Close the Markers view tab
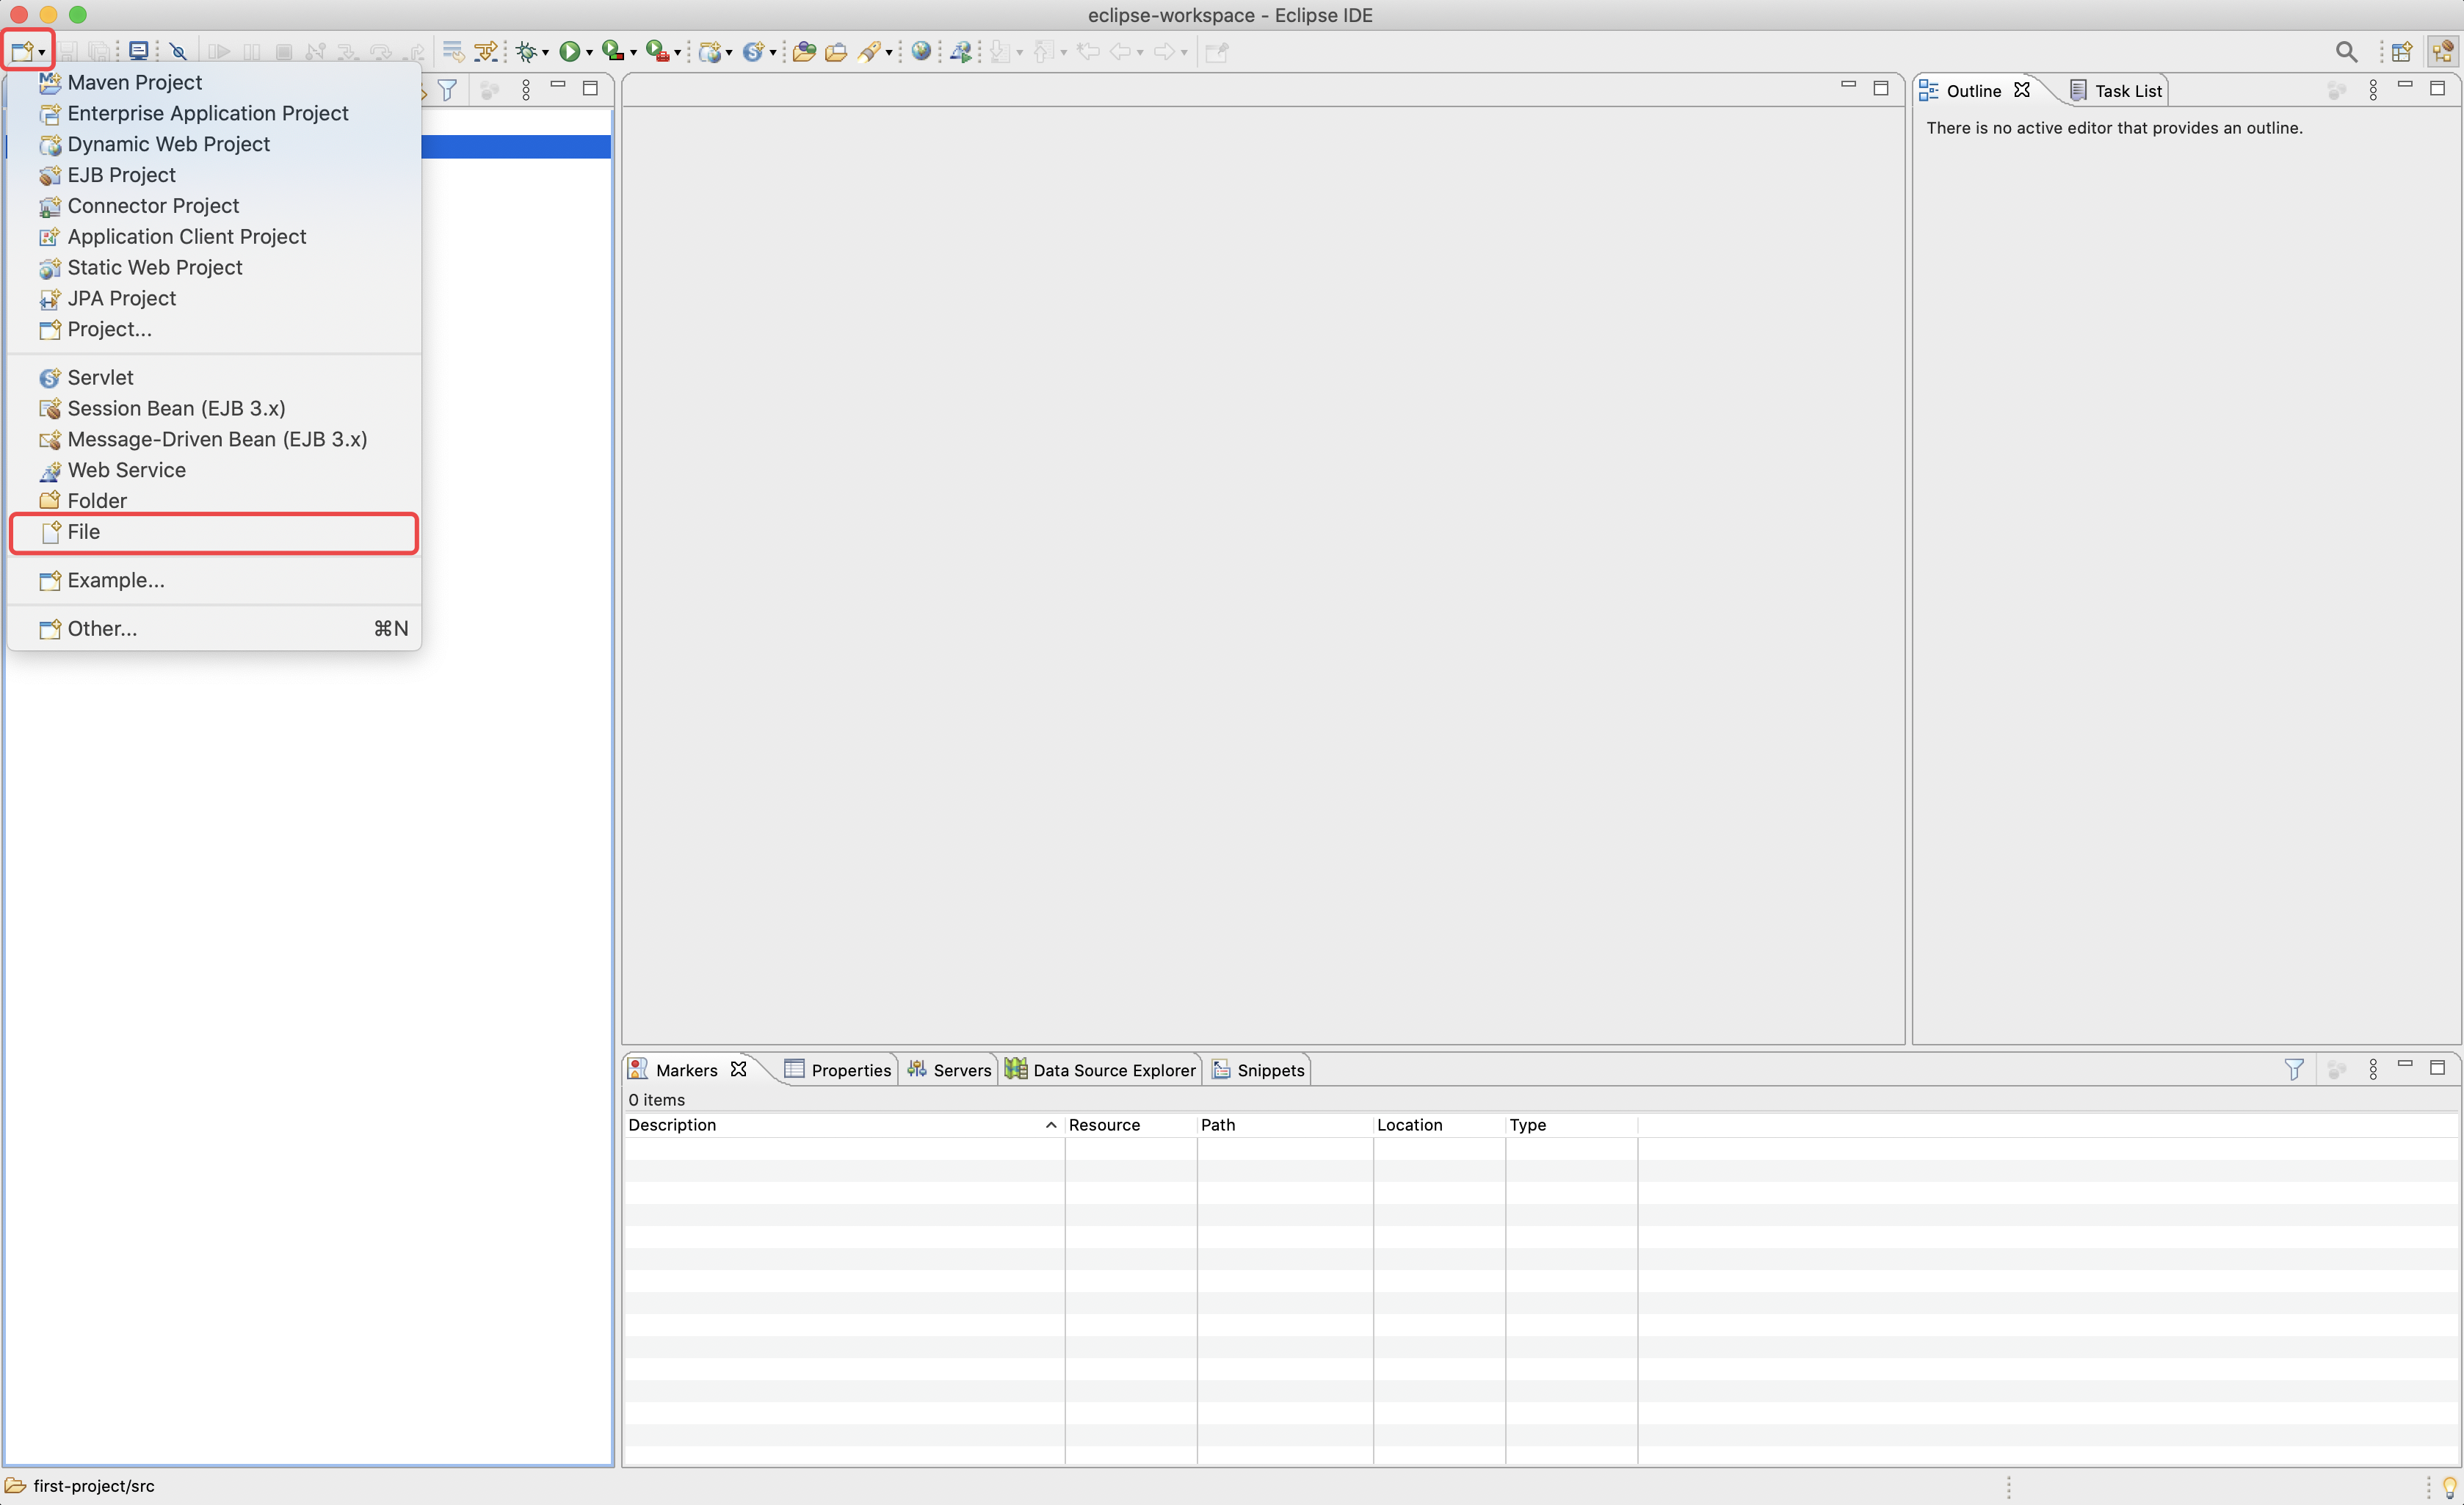 (738, 1069)
